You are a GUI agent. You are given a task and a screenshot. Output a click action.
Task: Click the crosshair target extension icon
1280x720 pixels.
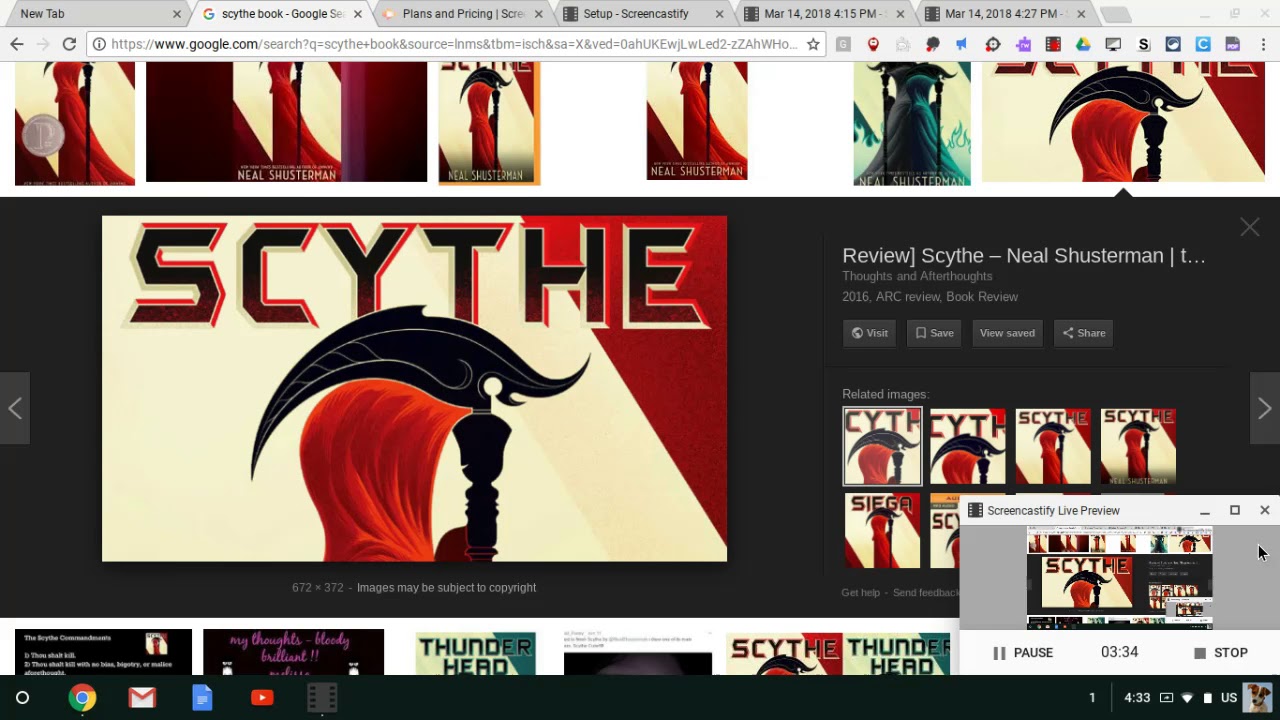pos(992,44)
